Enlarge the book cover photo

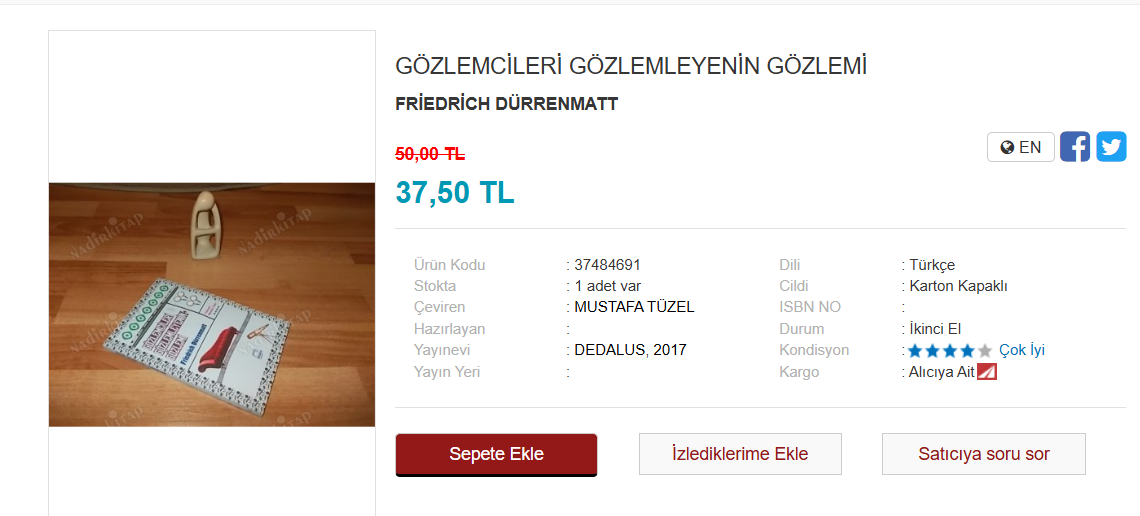coord(212,305)
